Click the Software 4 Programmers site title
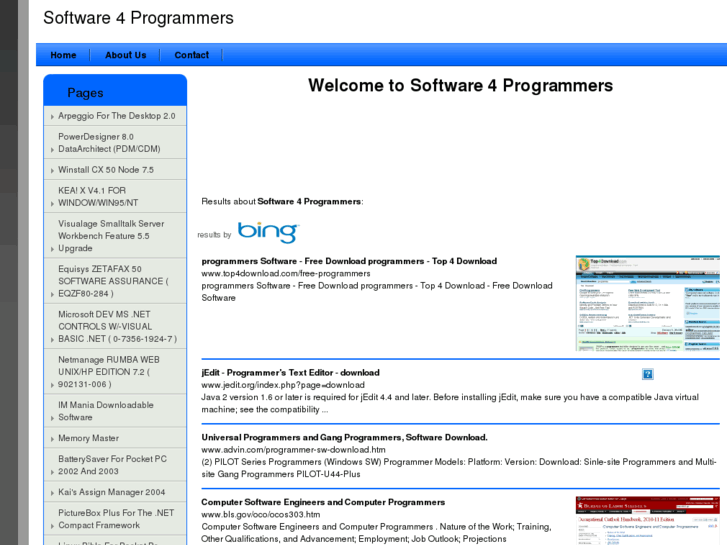The width and height of the screenshot is (727, 545). point(138,18)
